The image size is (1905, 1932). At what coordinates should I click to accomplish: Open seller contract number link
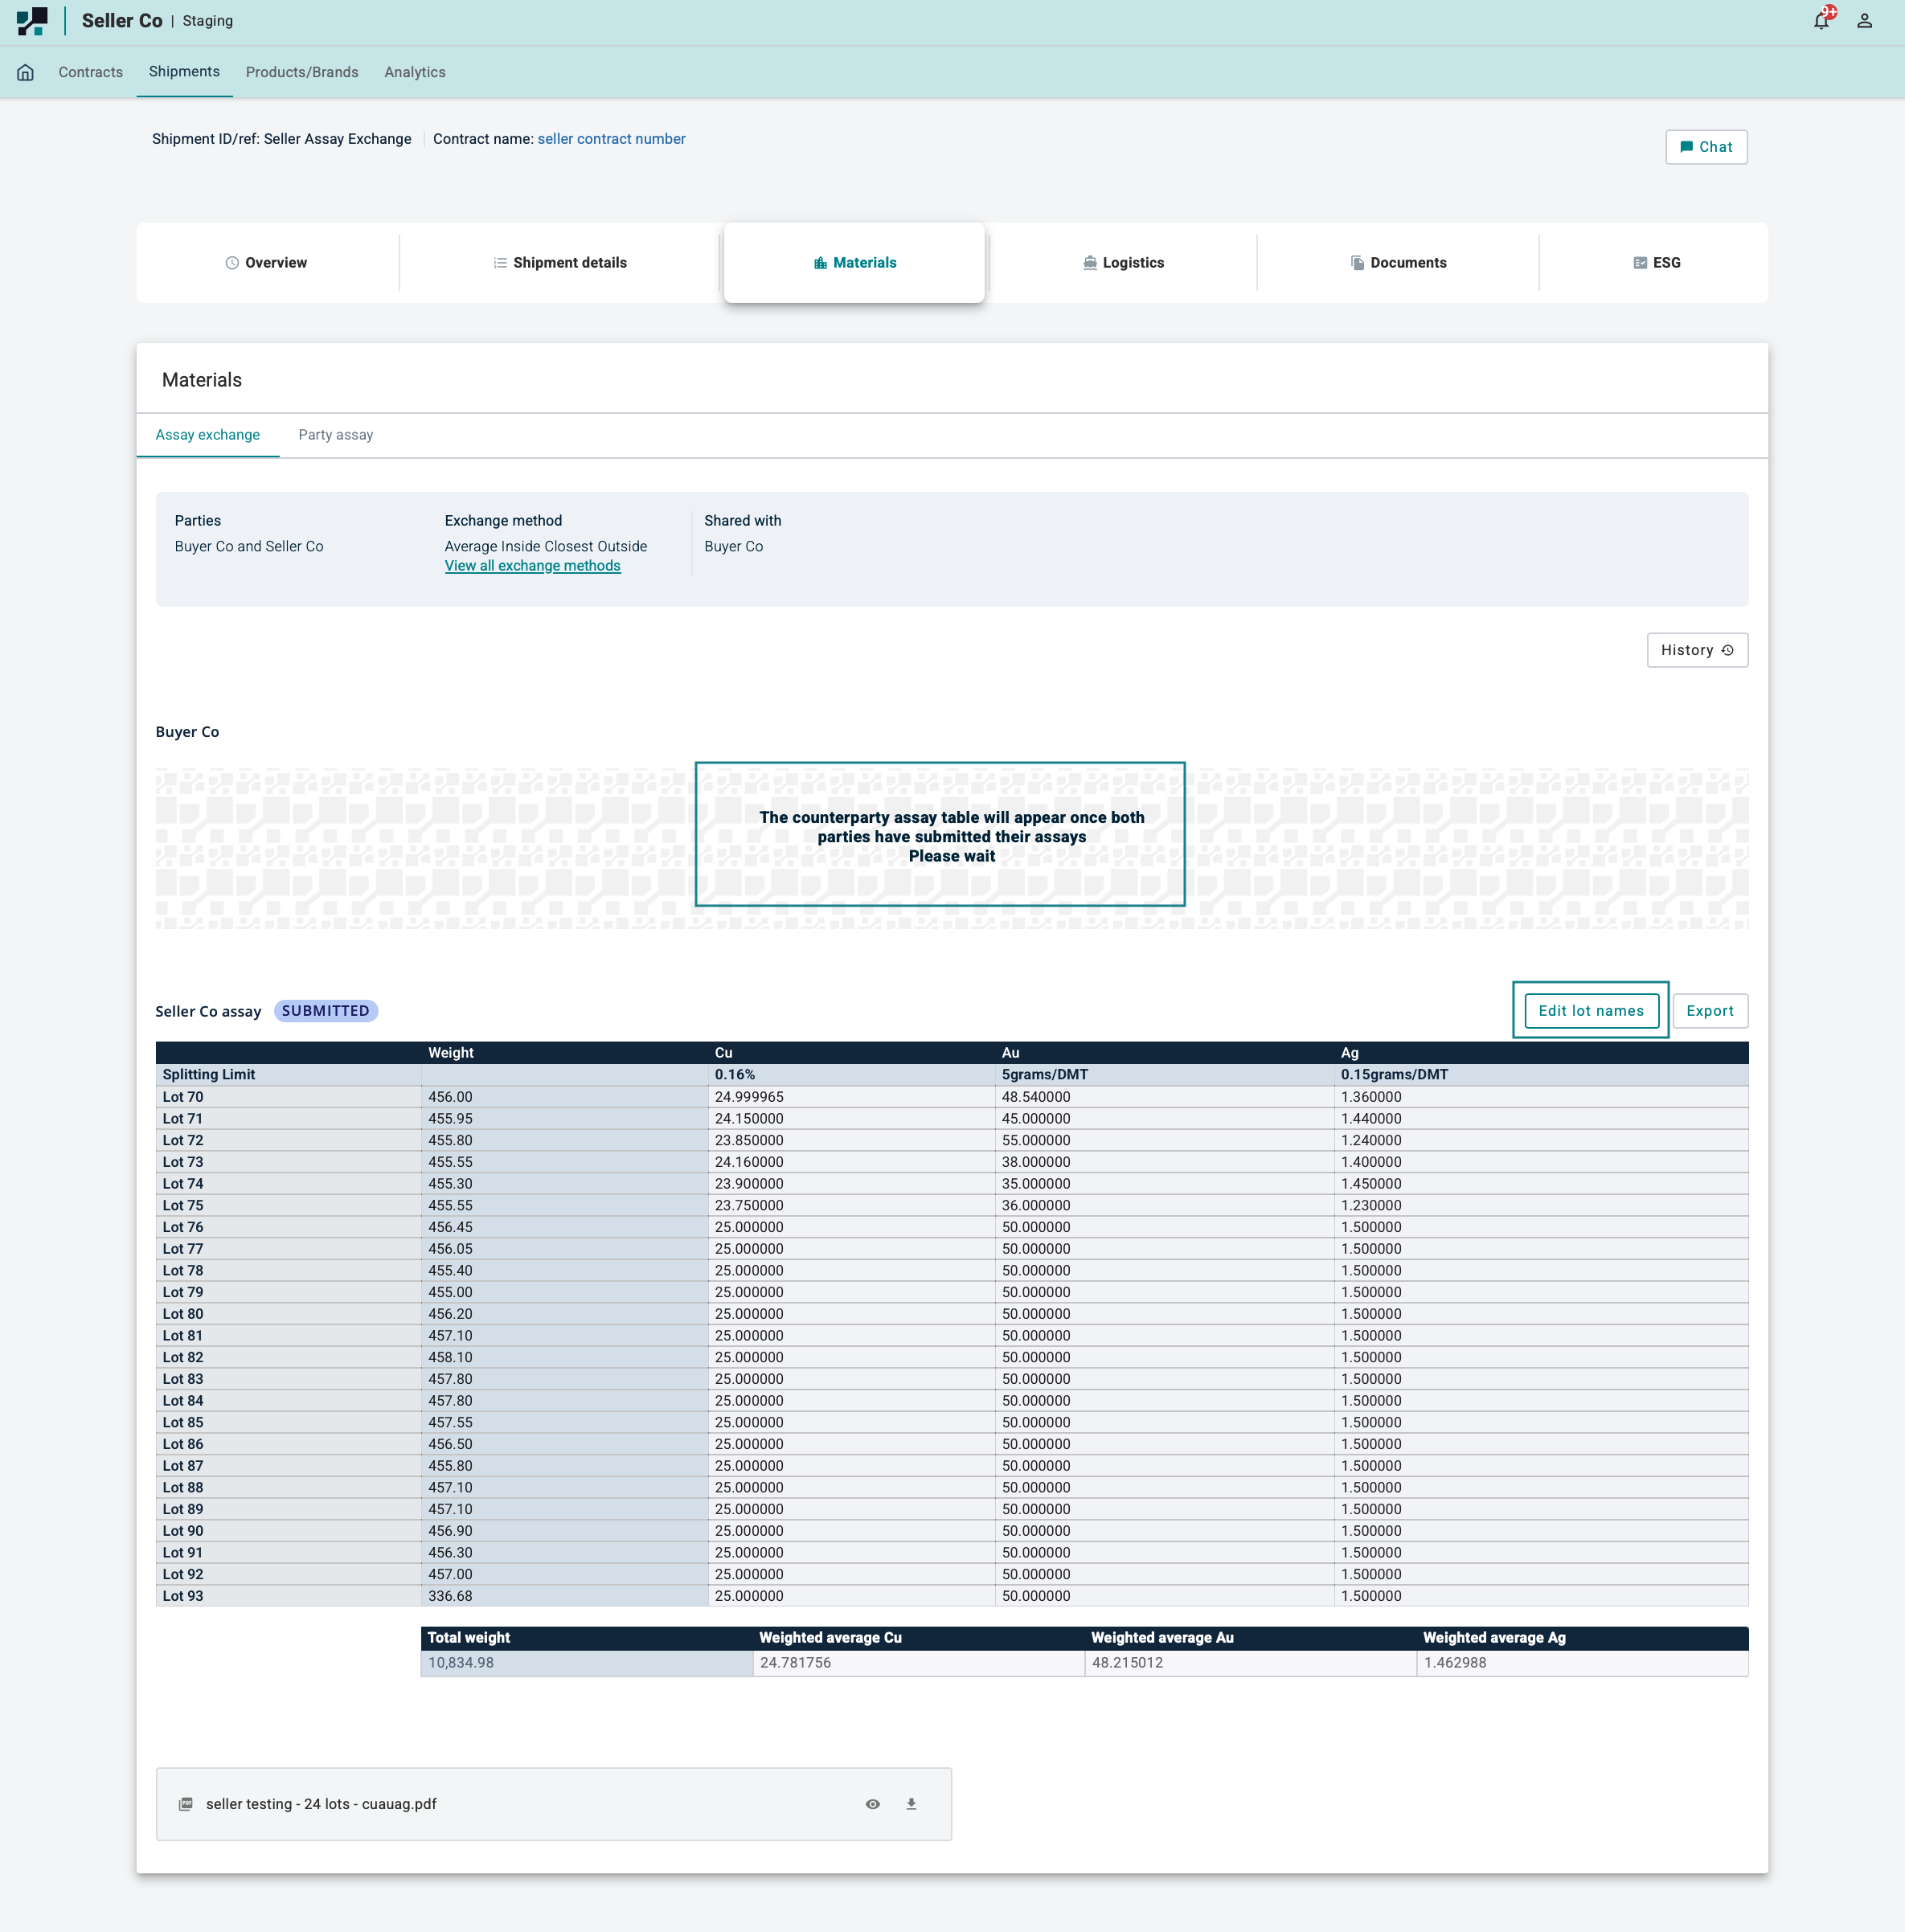(x=611, y=139)
